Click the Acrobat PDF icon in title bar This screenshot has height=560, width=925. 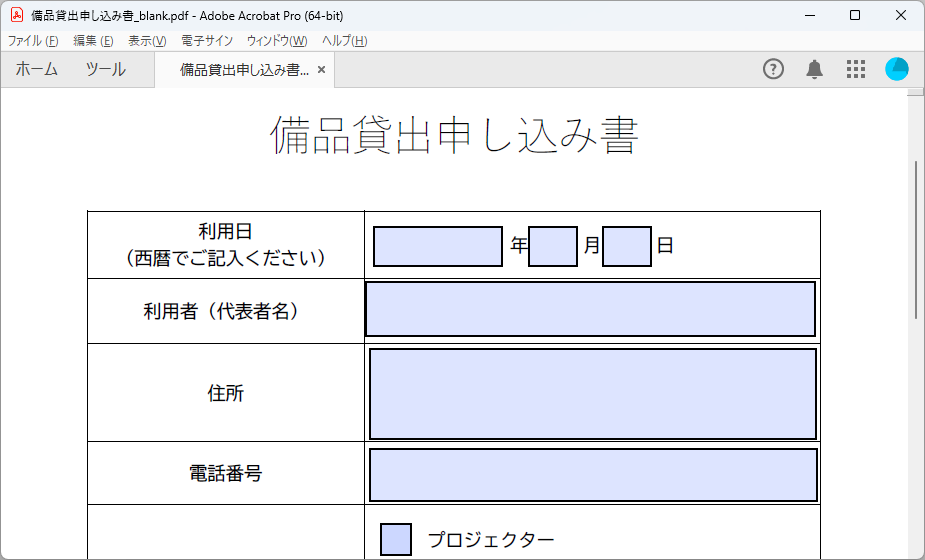click(17, 15)
